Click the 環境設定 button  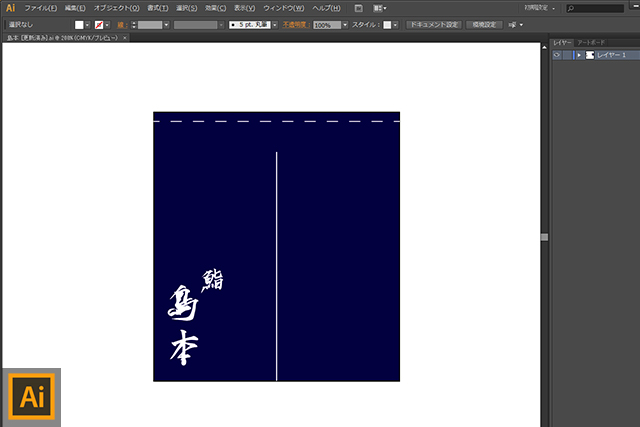[x=484, y=24]
